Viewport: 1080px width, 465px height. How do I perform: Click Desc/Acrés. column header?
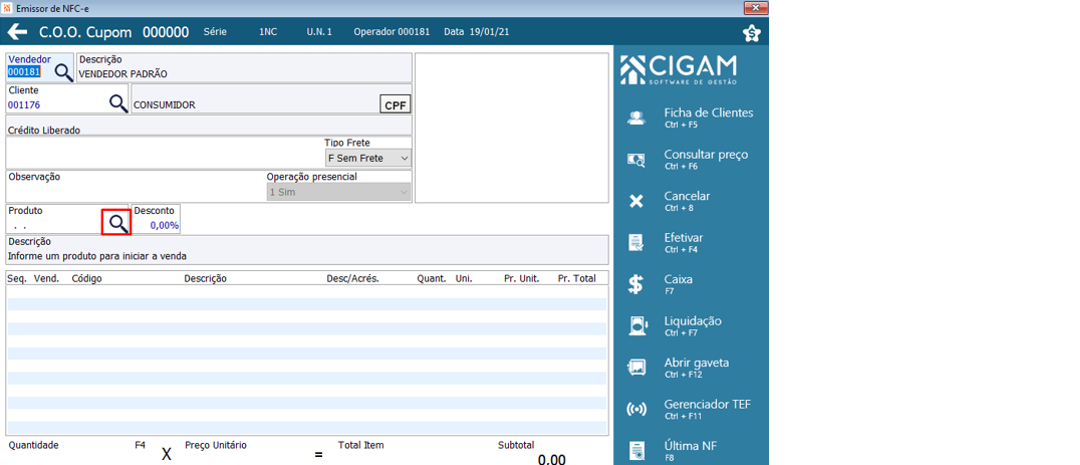(x=353, y=278)
